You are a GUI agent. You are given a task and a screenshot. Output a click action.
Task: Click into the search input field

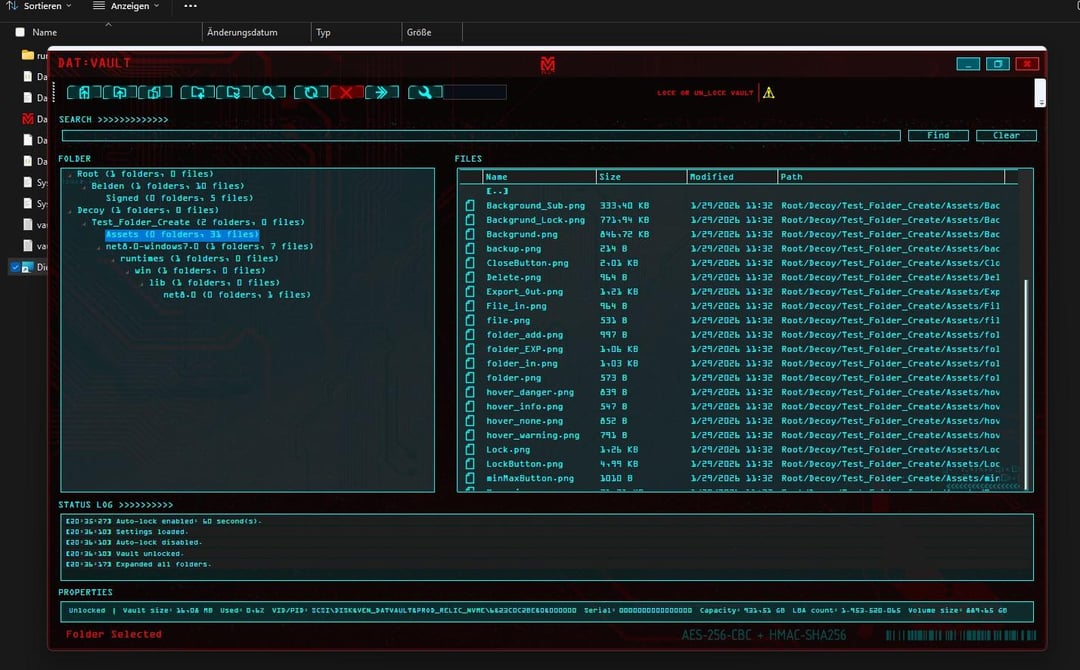point(480,135)
